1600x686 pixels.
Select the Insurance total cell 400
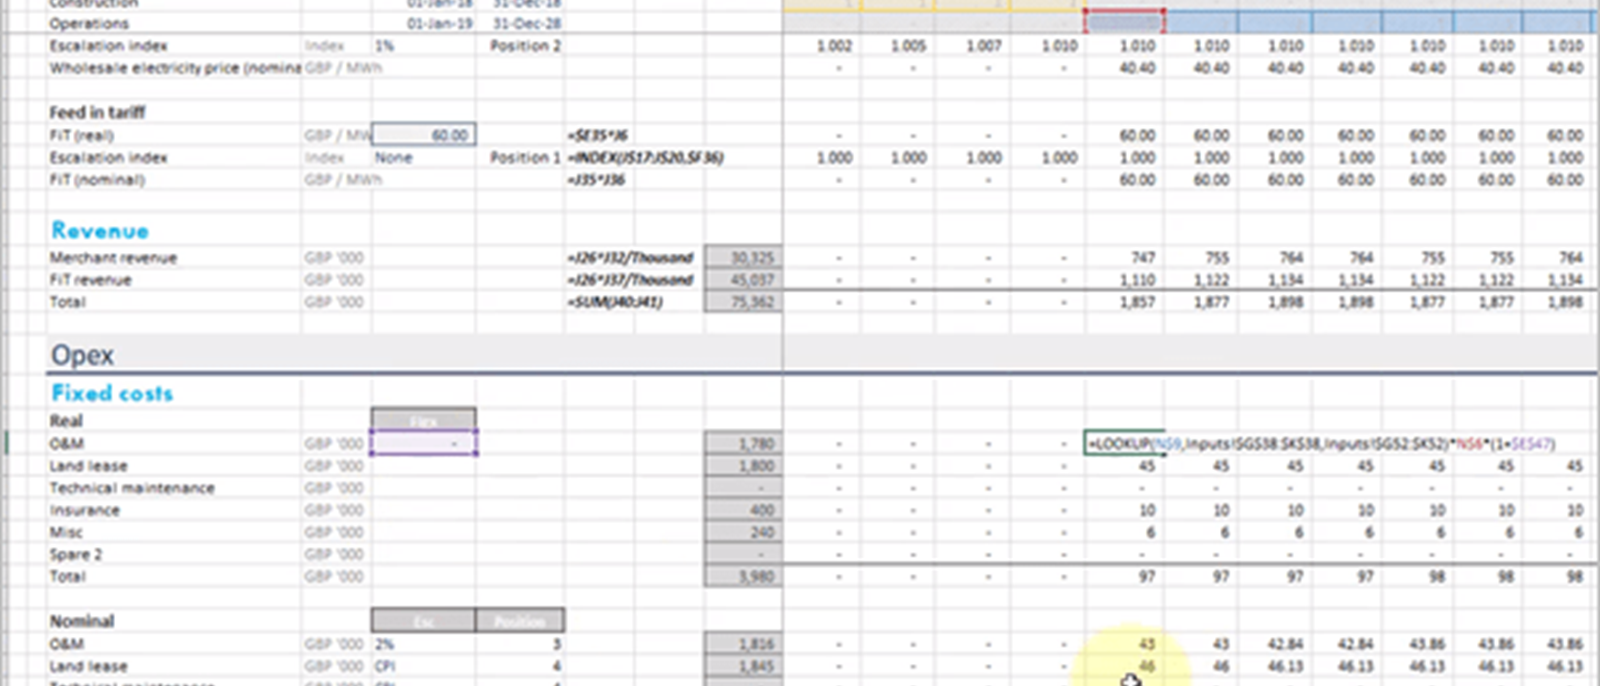point(743,510)
